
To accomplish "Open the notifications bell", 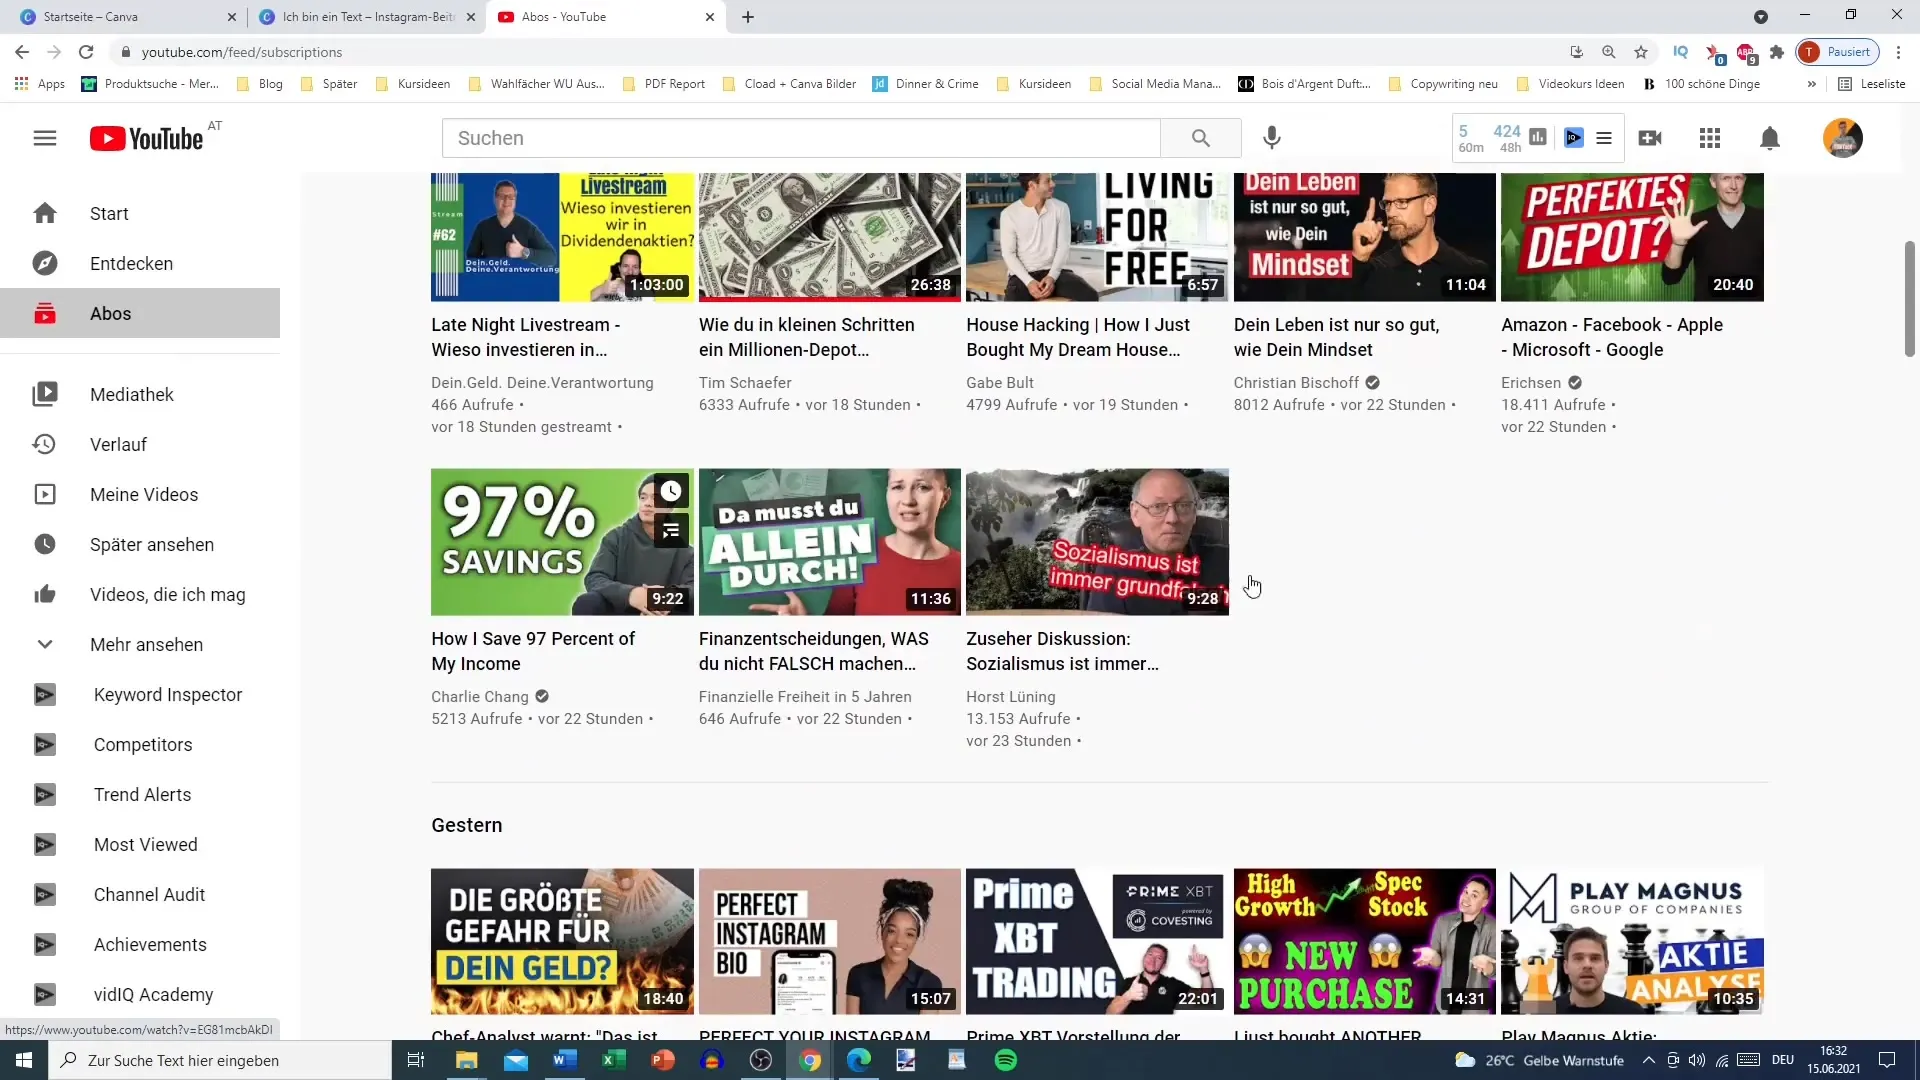I will [x=1770, y=138].
